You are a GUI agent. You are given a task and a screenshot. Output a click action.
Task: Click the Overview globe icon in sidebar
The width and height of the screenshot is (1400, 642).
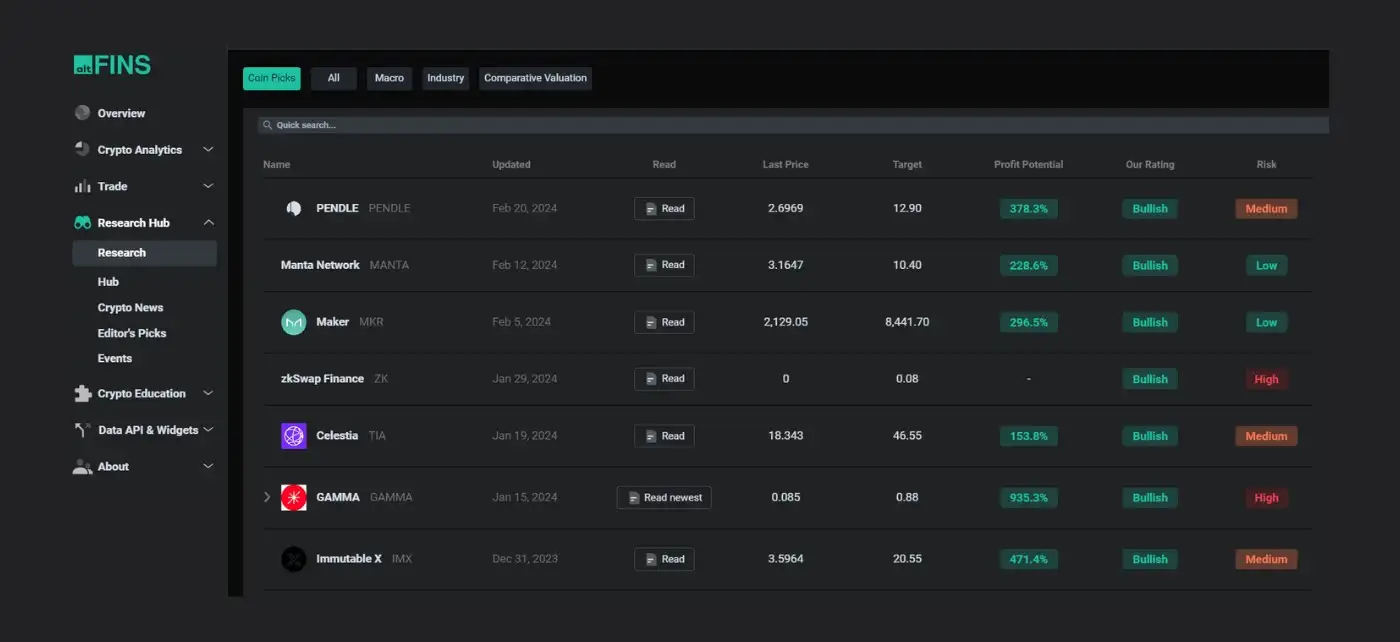pyautogui.click(x=82, y=113)
